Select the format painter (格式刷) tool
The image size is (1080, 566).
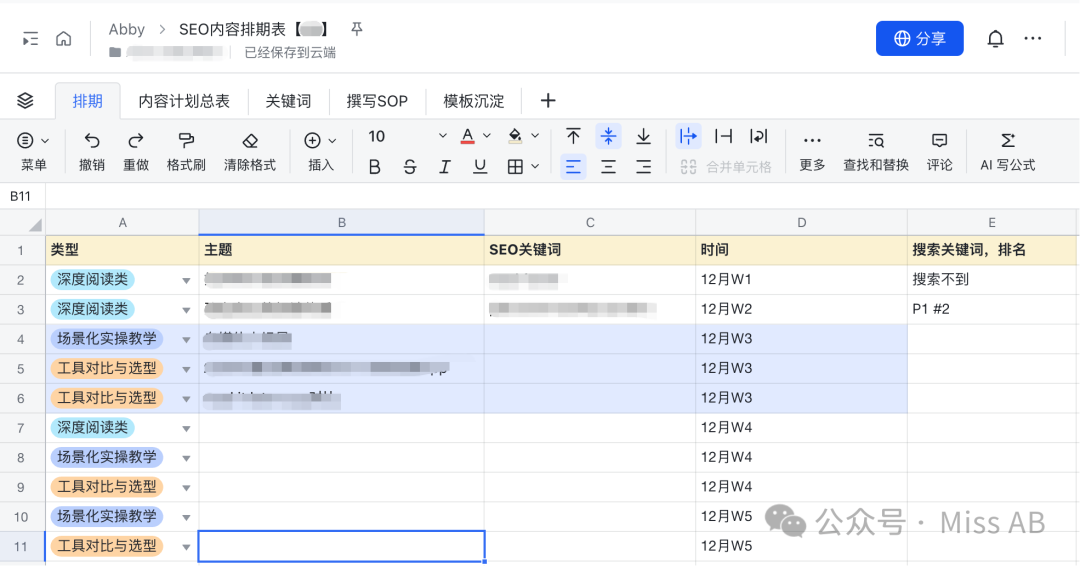tap(186, 141)
